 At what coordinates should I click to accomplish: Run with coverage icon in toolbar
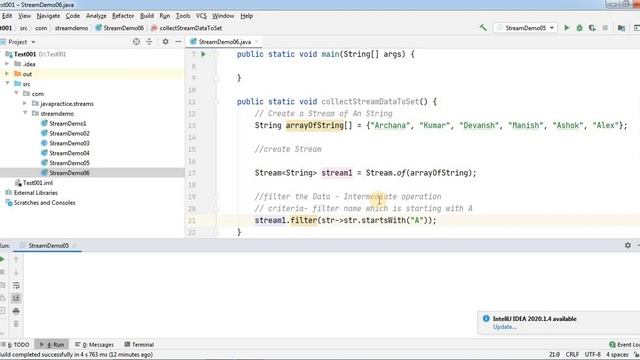pyautogui.click(x=592, y=28)
